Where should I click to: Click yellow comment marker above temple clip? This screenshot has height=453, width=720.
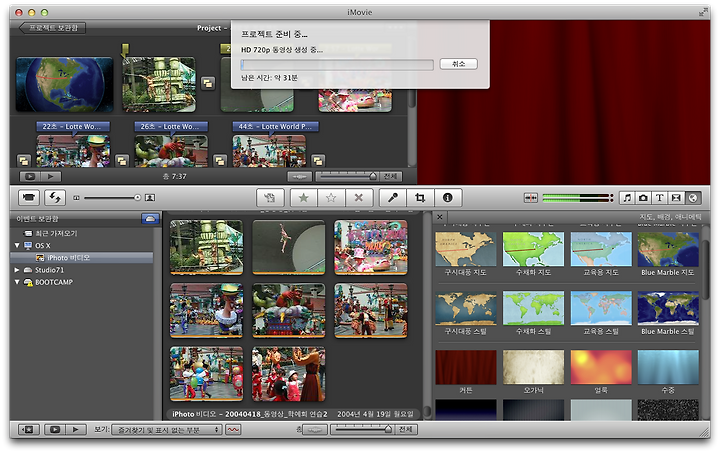coord(125,50)
